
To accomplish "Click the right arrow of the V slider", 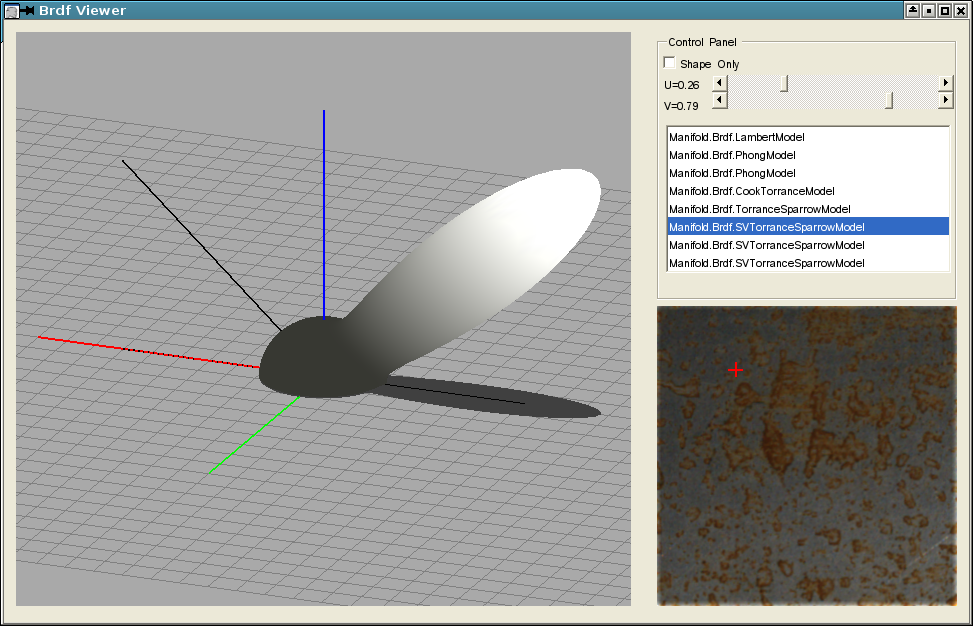I will (x=945, y=100).
